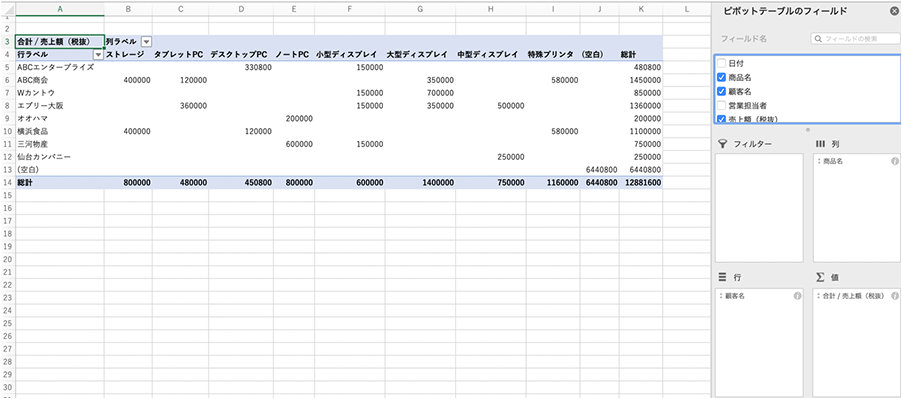Screen dimensions: 902x399
Task: Select row 14 header
Action: [x=7, y=182]
